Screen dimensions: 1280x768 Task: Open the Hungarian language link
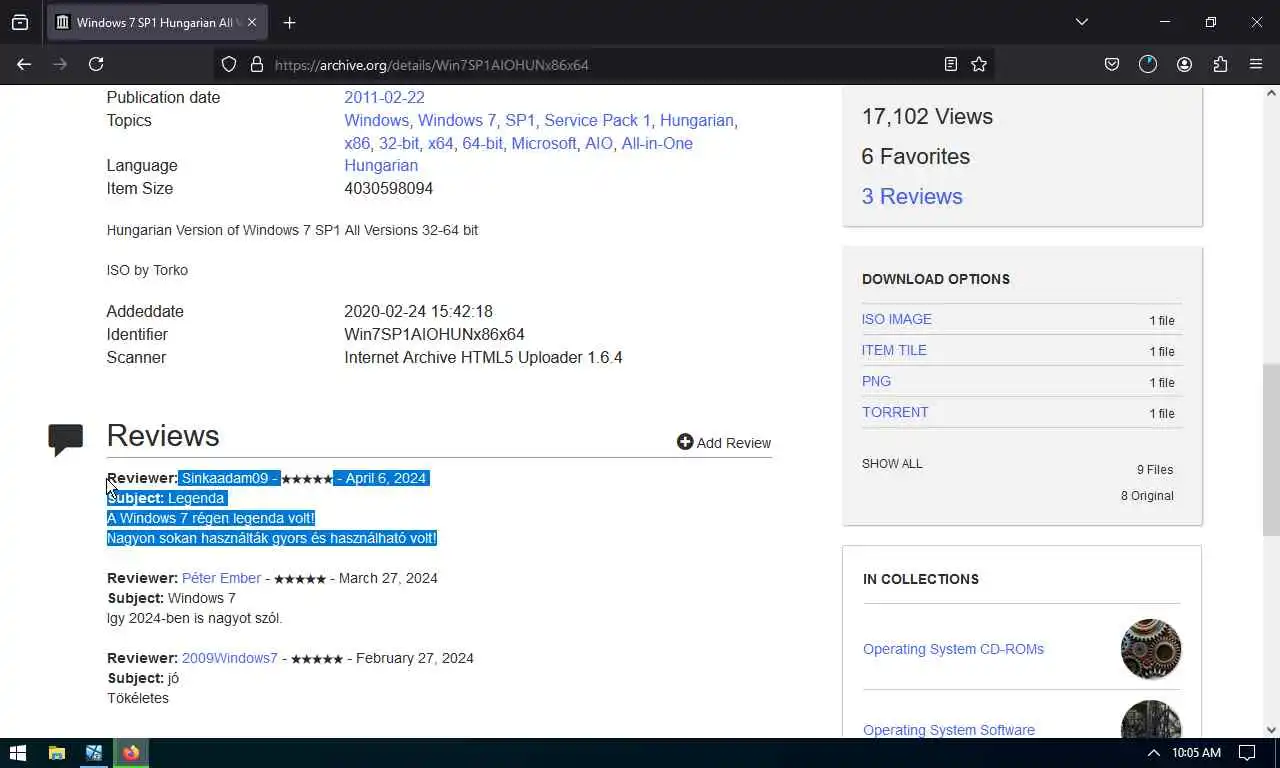381,165
